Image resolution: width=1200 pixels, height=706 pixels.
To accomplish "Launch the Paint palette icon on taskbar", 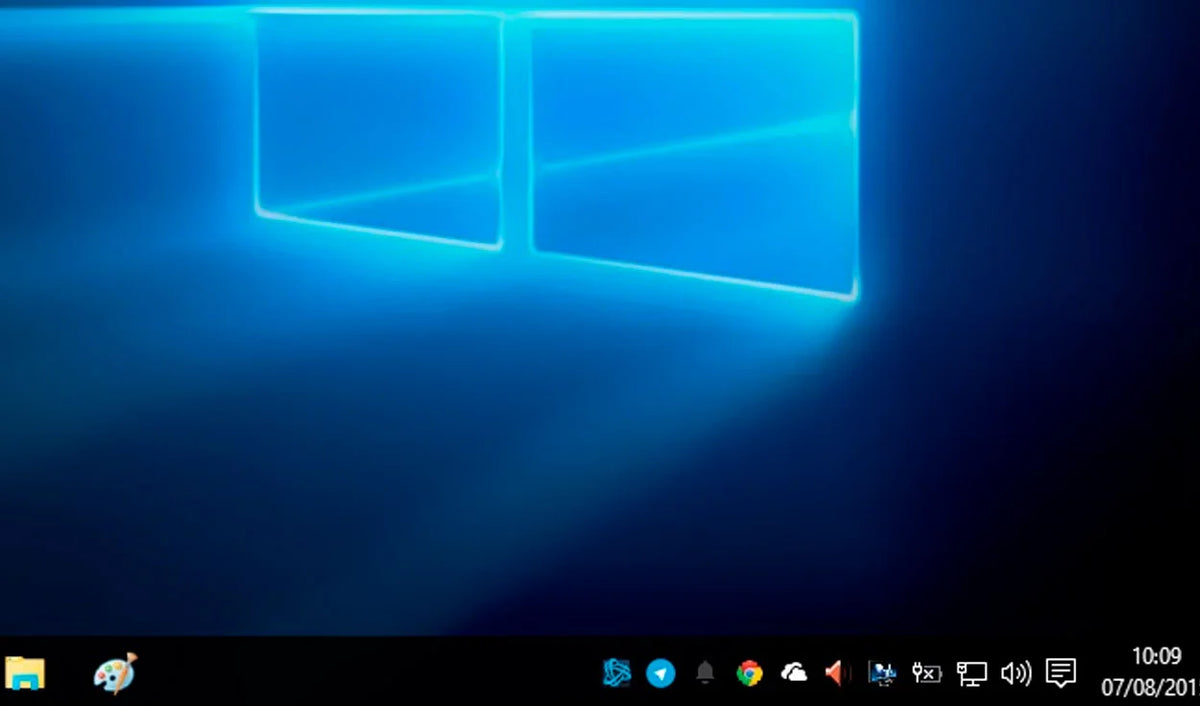I will (115, 673).
